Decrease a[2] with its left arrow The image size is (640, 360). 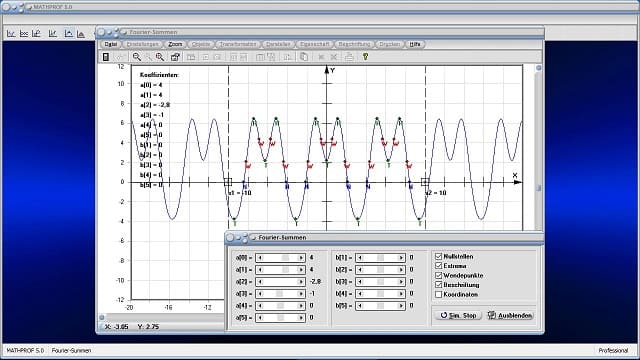(x=260, y=282)
